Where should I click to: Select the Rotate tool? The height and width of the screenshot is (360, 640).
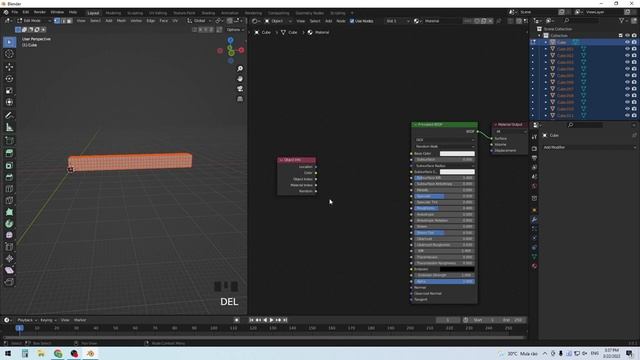point(9,78)
